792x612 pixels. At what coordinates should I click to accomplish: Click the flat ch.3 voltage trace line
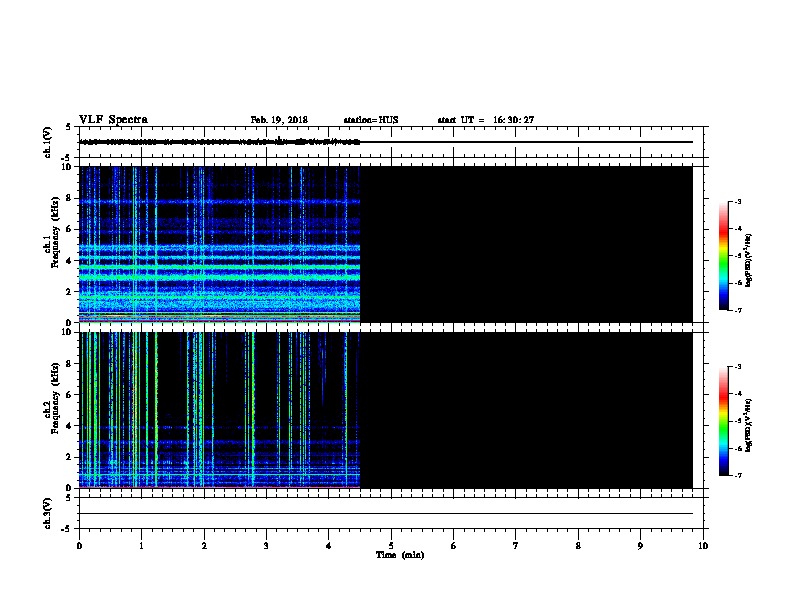(386, 514)
